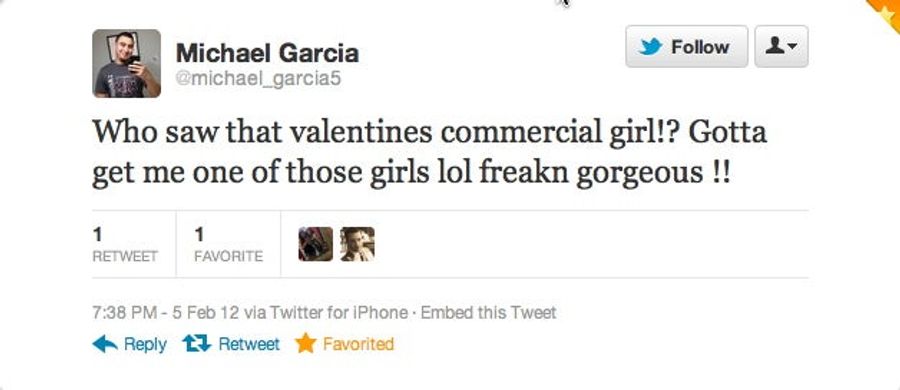900x390 pixels.
Task: Open the Michael Garcia name link
Action: point(267,53)
